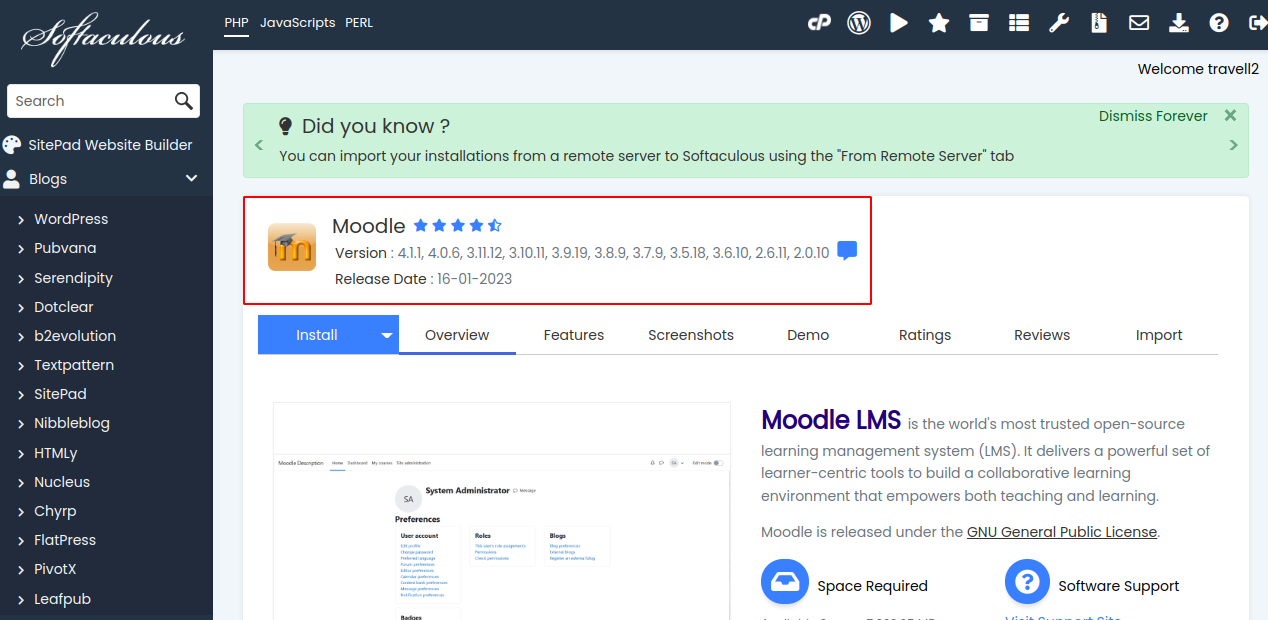Open the zip file Backups icon
The width and height of the screenshot is (1268, 620).
(x=1099, y=22)
